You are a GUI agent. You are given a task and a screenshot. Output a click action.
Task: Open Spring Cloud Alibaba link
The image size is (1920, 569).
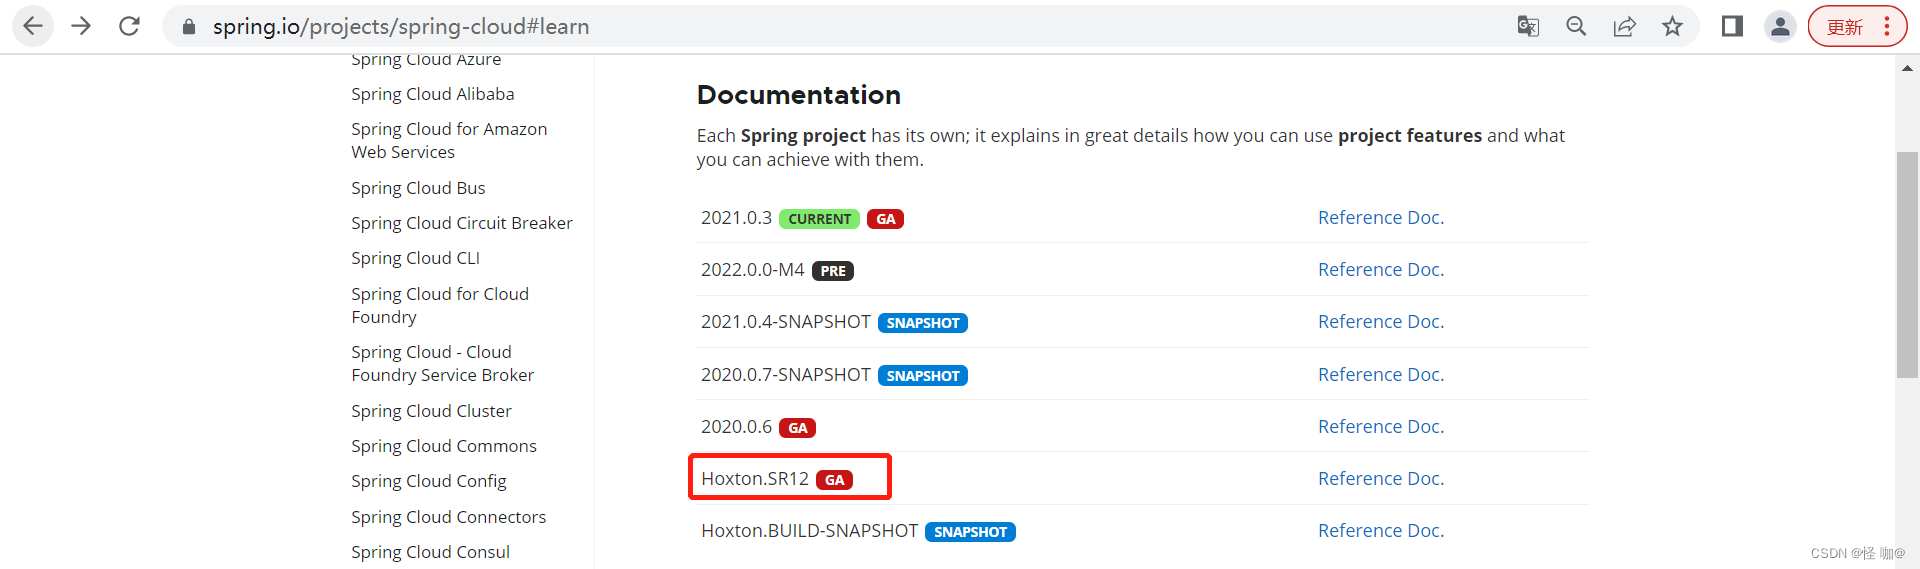tap(433, 94)
